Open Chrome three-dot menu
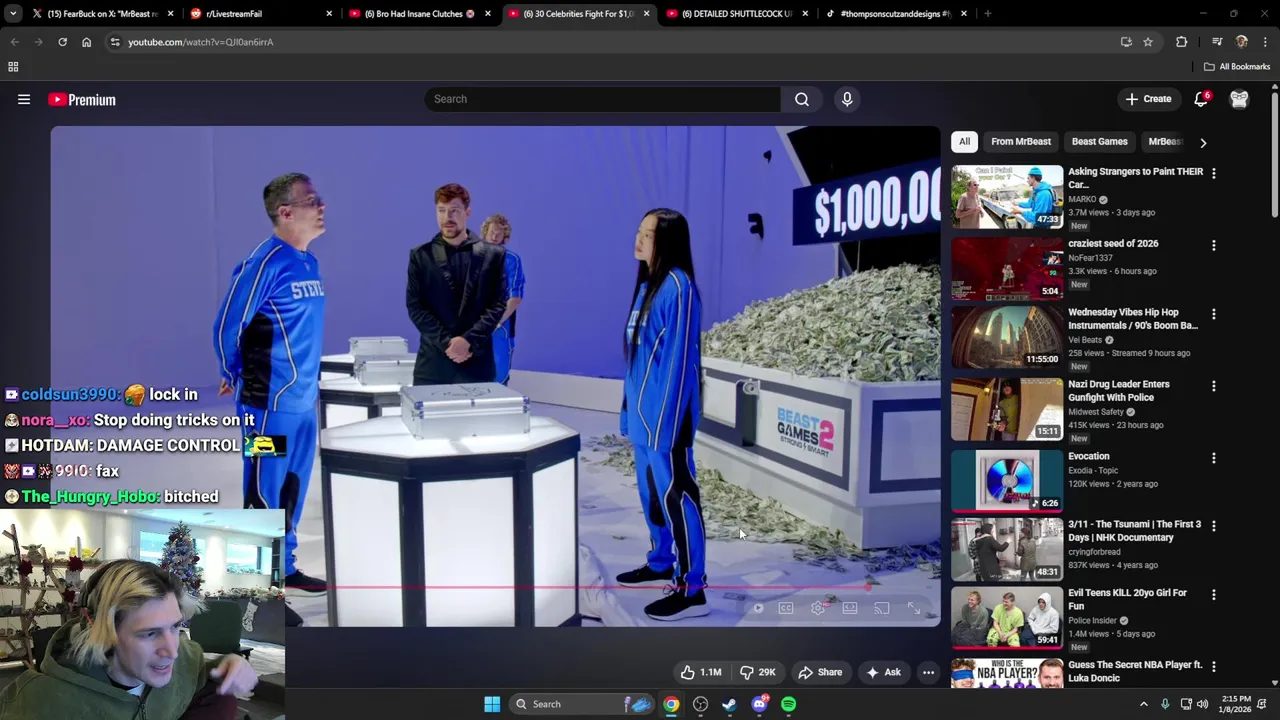 1265,42
